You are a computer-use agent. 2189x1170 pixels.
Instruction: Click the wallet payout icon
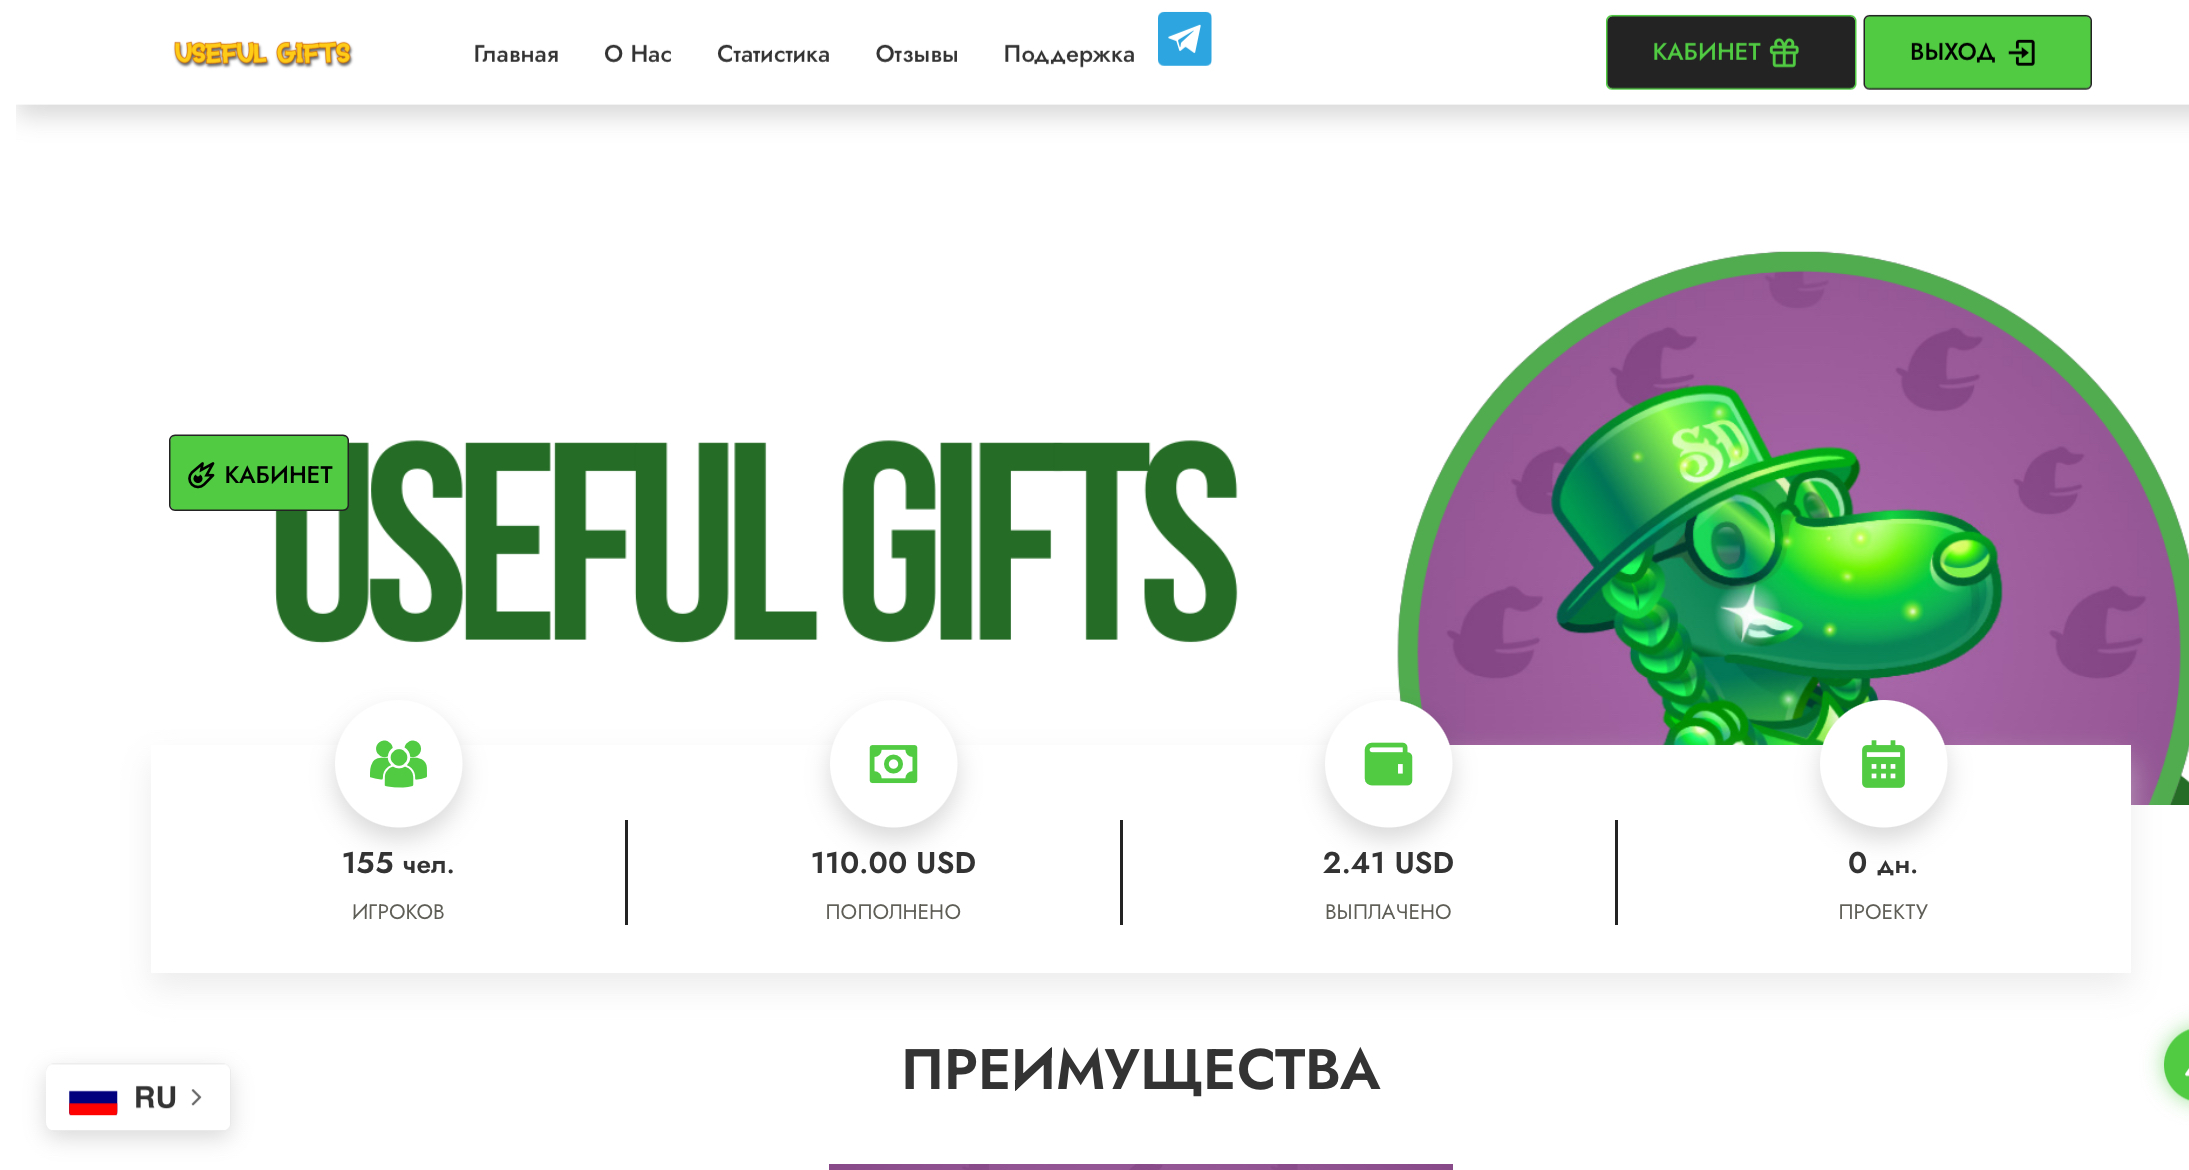tap(1388, 764)
